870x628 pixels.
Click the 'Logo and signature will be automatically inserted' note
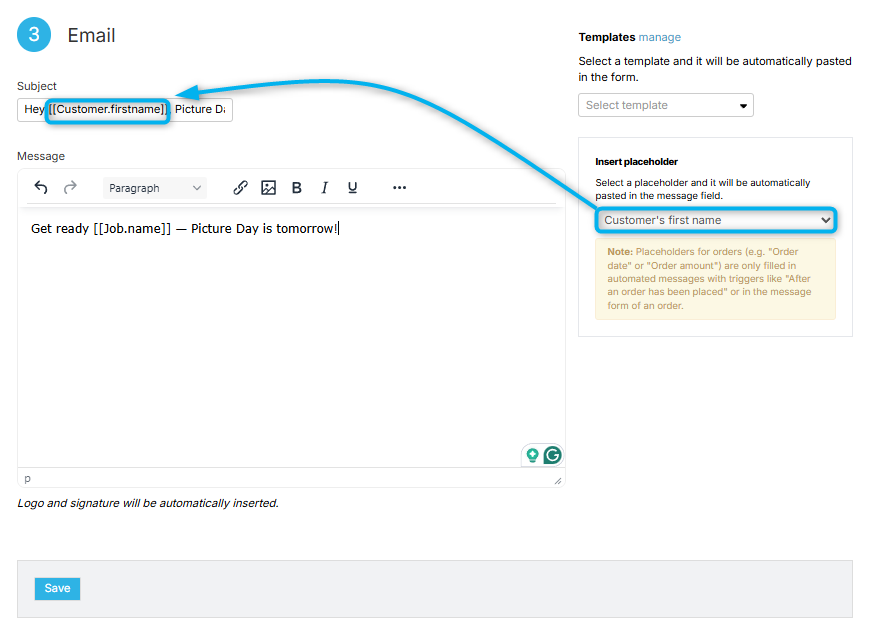click(148, 503)
